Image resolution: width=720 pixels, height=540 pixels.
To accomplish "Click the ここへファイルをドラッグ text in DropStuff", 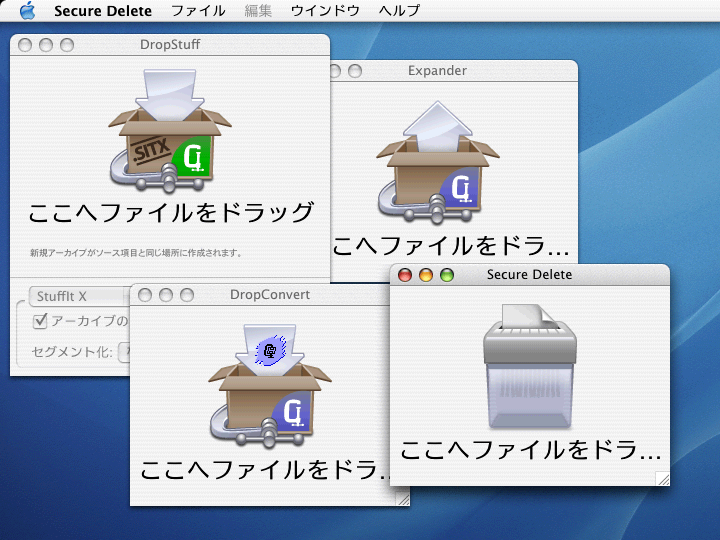I will (x=171, y=213).
